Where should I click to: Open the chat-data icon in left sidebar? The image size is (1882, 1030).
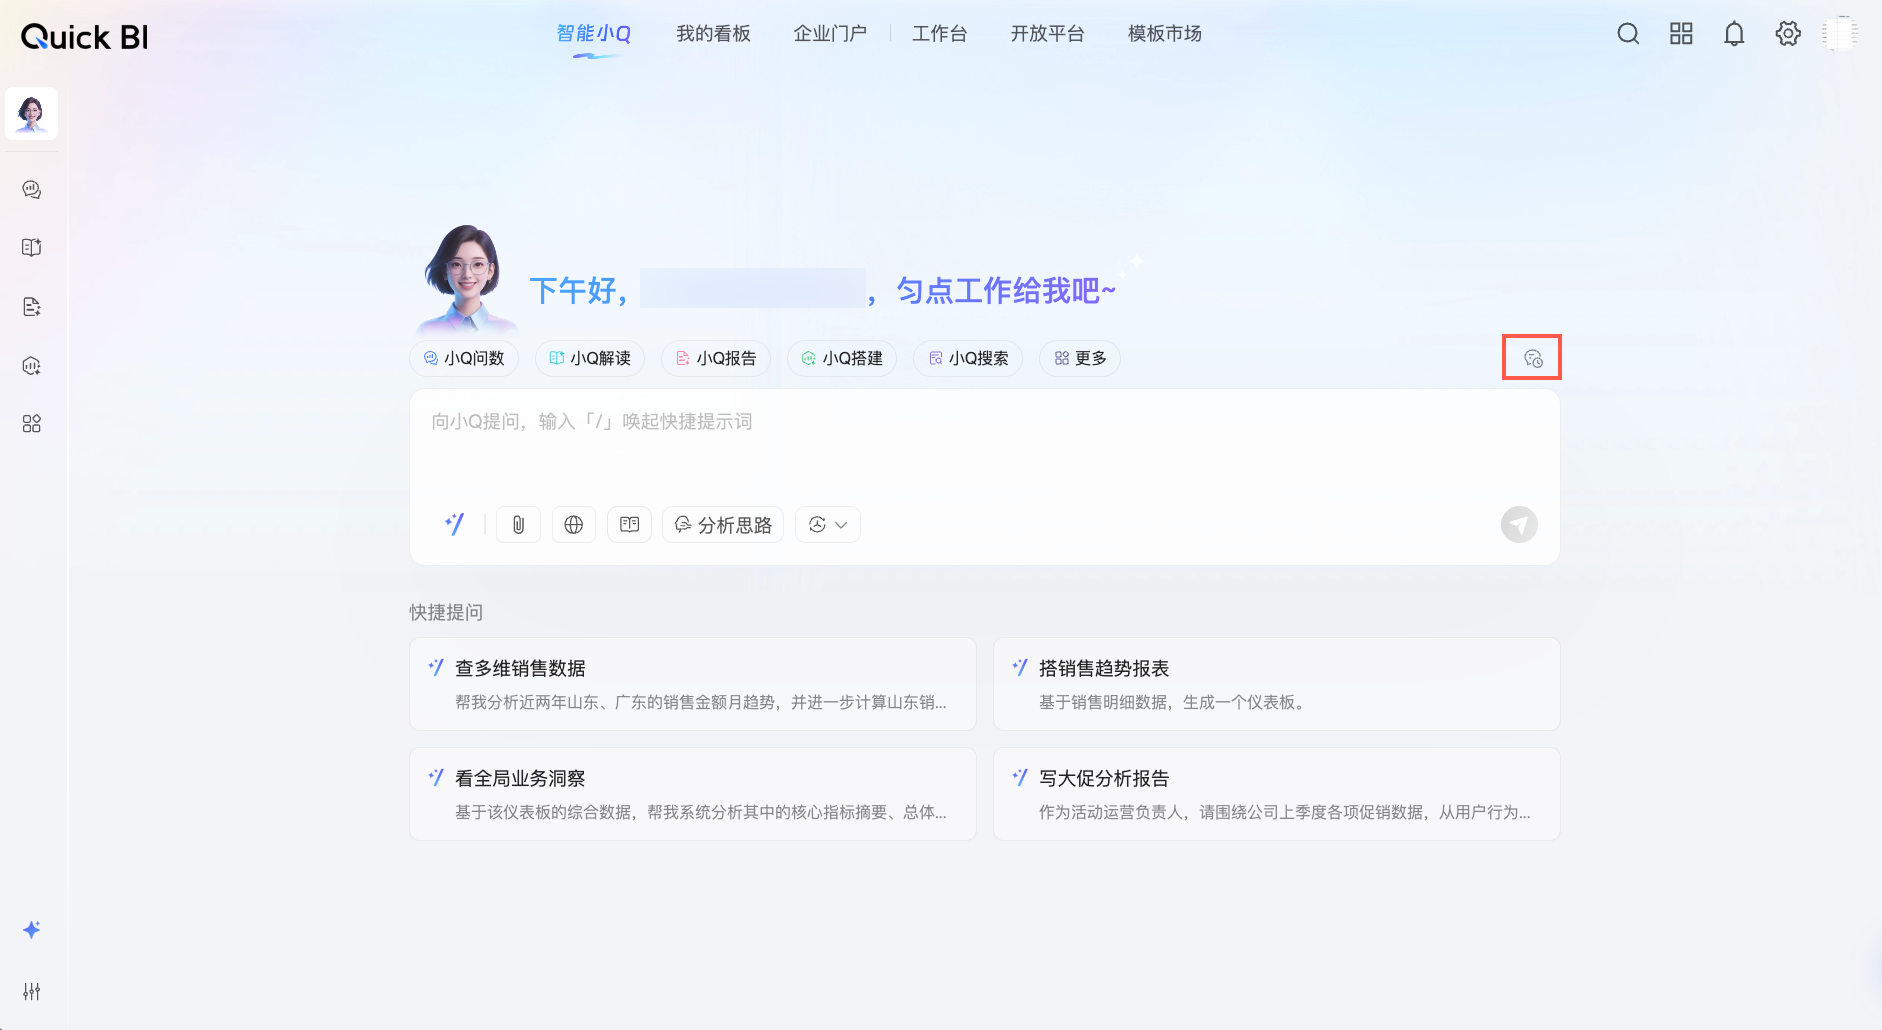point(32,189)
